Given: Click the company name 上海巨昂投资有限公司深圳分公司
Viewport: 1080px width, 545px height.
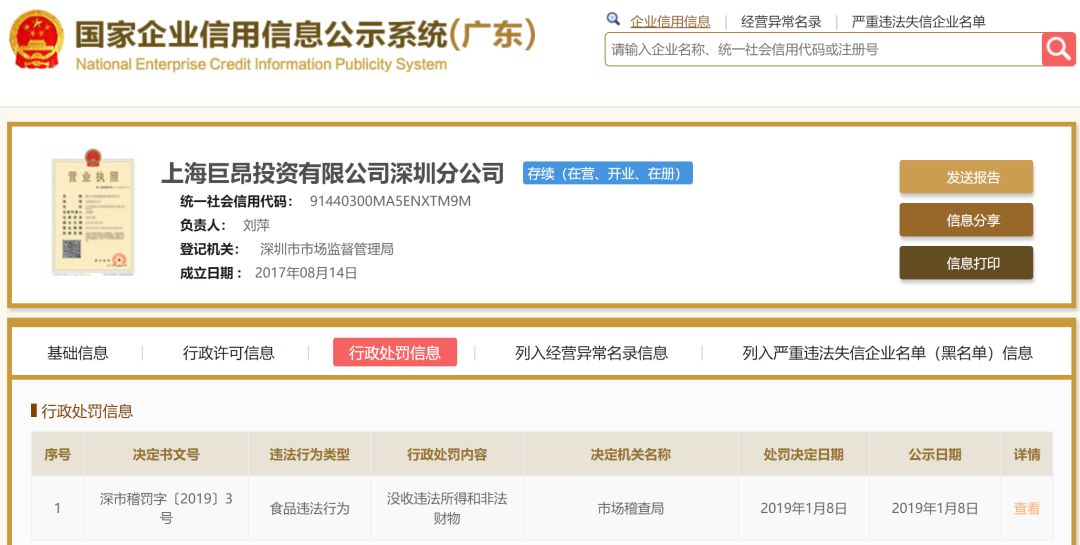Looking at the screenshot, I should [333, 173].
